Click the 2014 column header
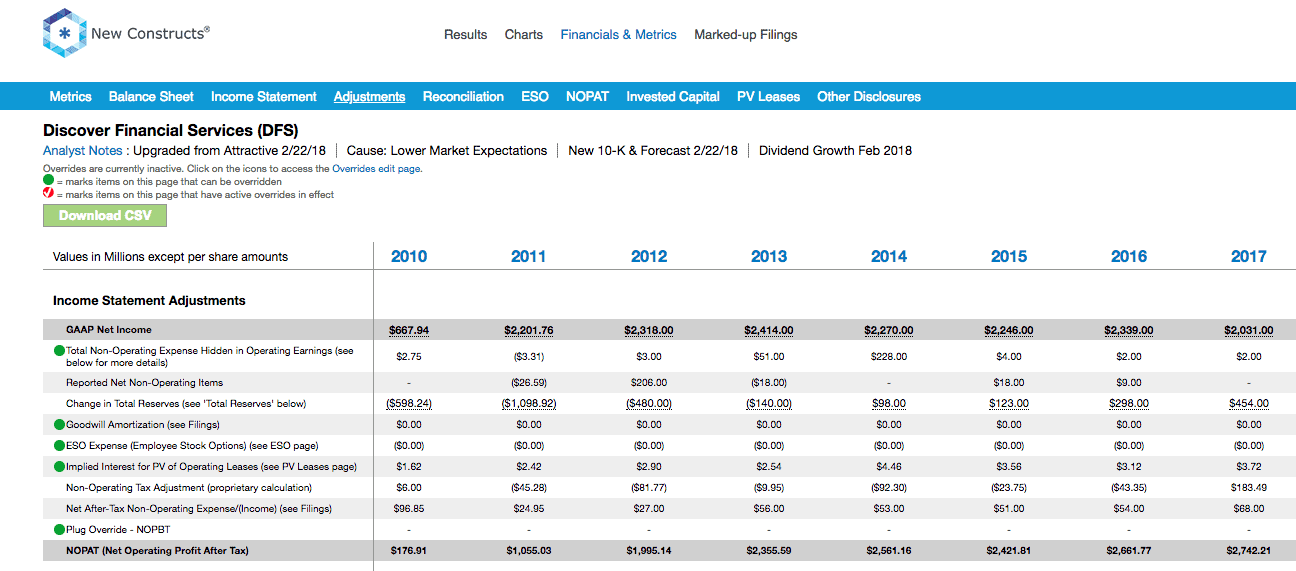1296x571 pixels. point(889,257)
